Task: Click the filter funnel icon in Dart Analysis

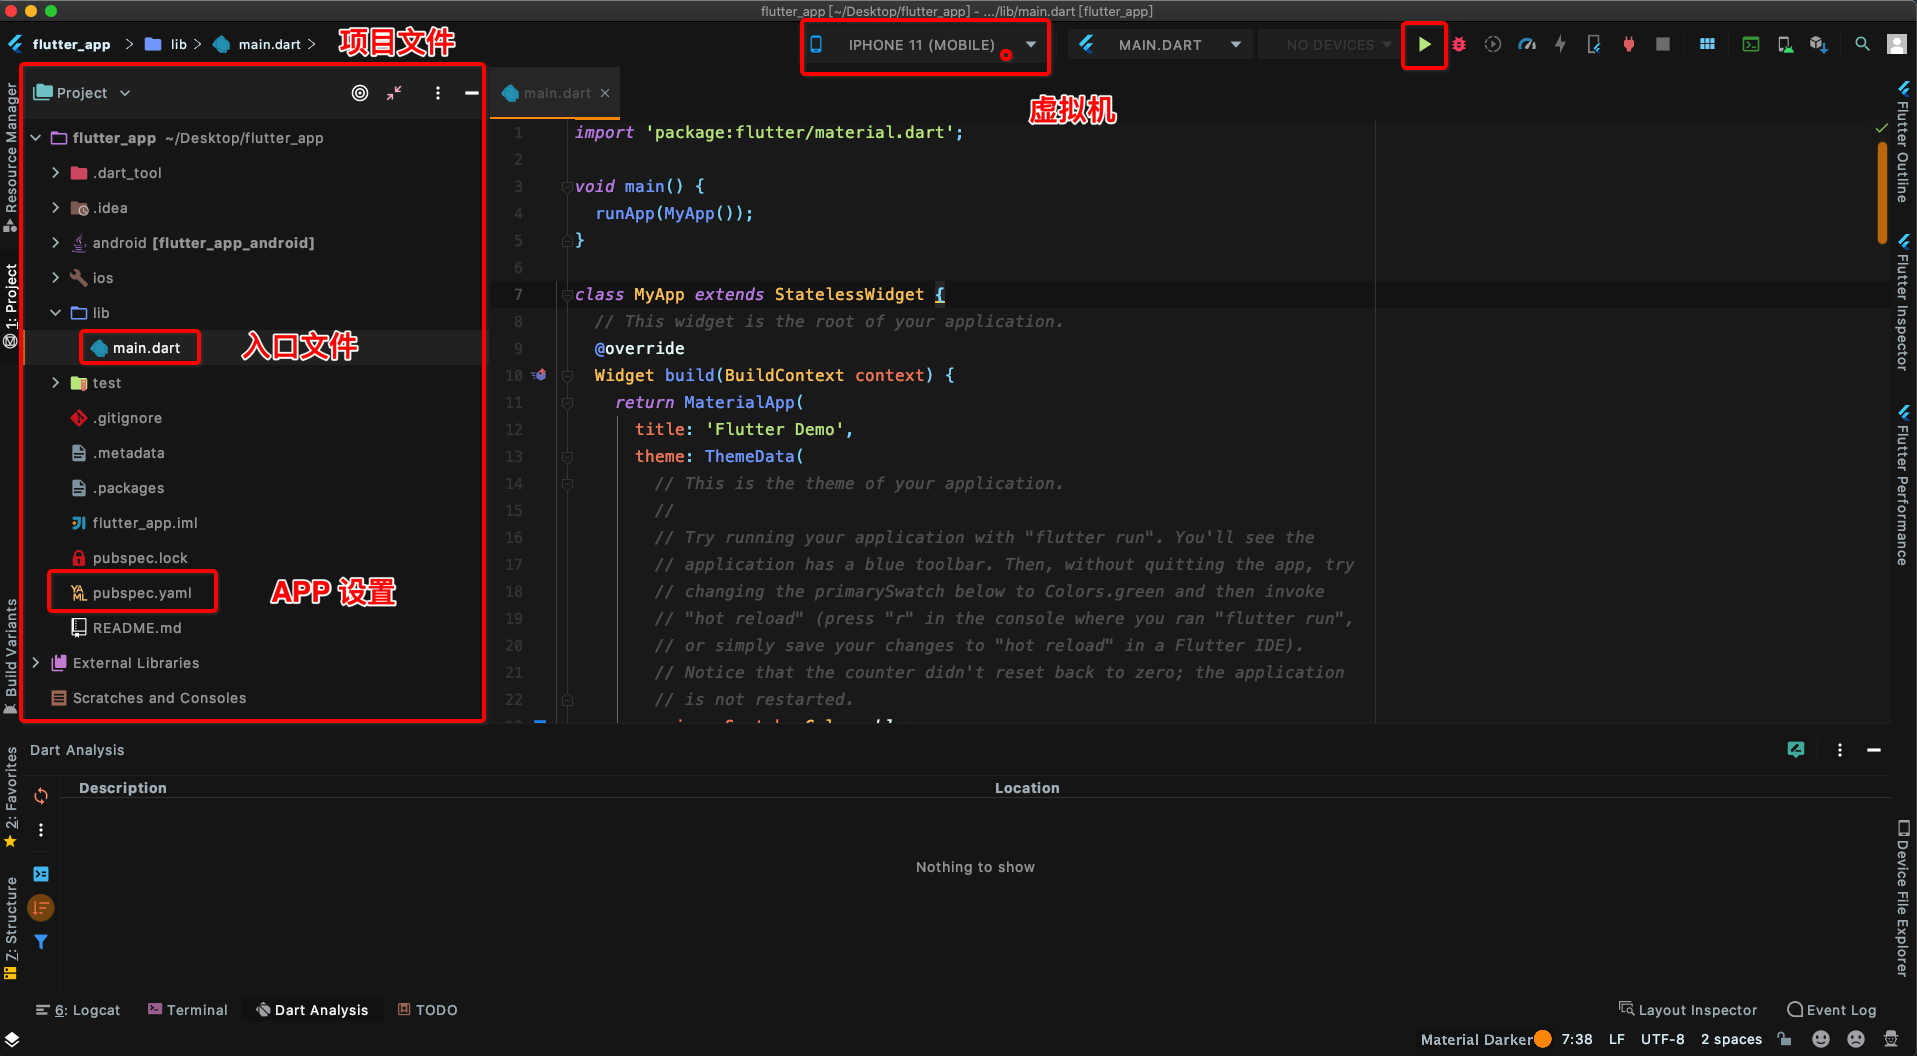Action: click(x=41, y=942)
